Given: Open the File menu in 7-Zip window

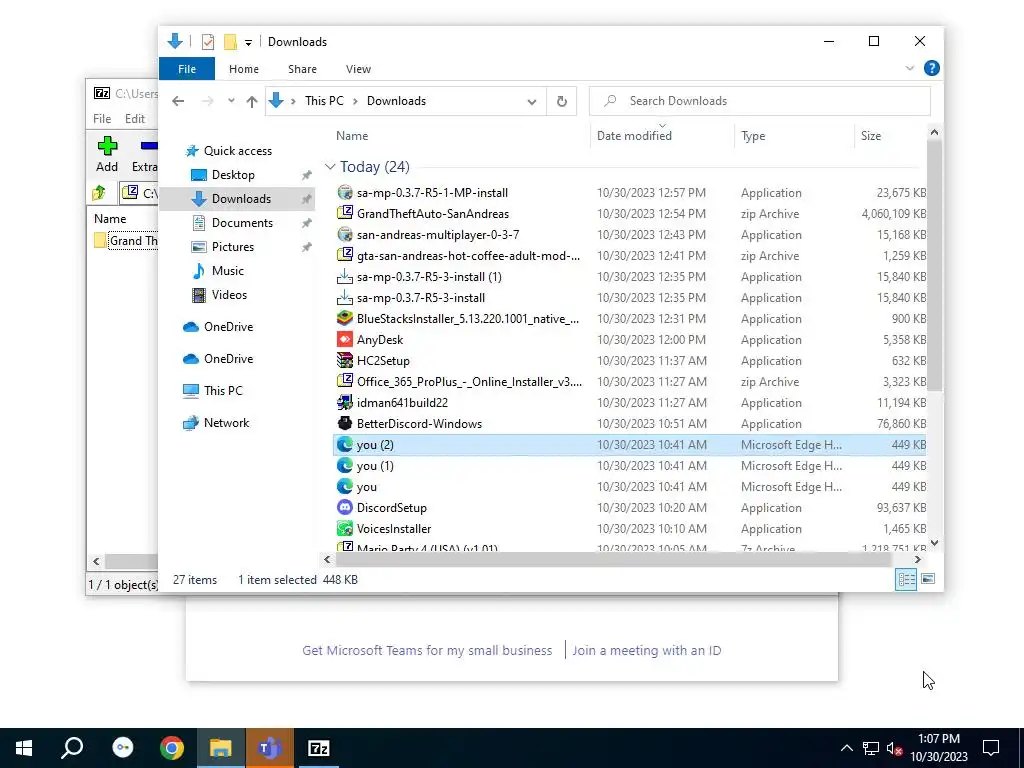Looking at the screenshot, I should pyautogui.click(x=102, y=119).
